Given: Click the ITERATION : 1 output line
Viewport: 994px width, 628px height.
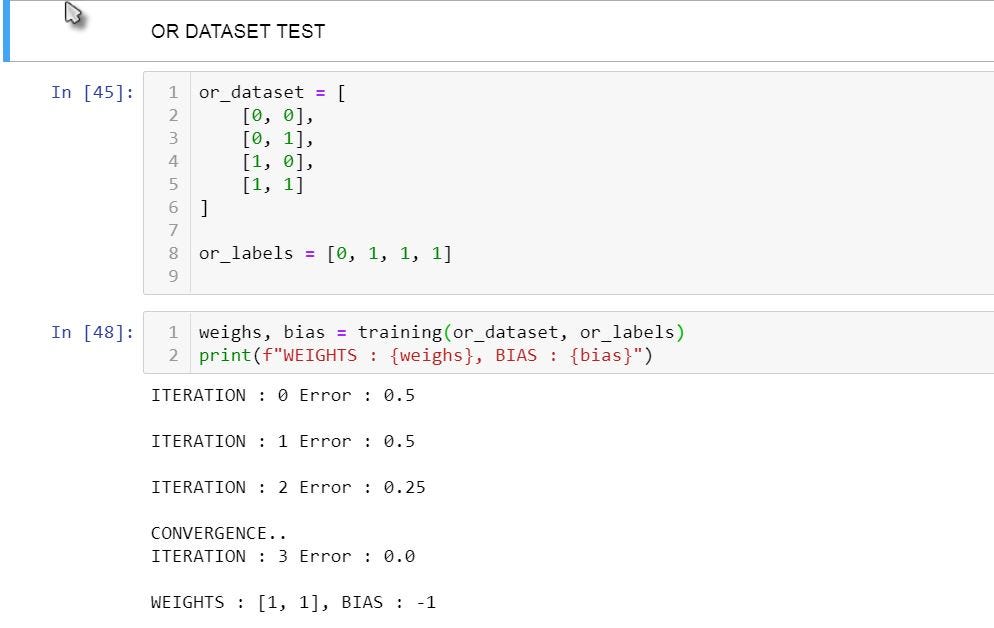Looking at the screenshot, I should point(283,441).
